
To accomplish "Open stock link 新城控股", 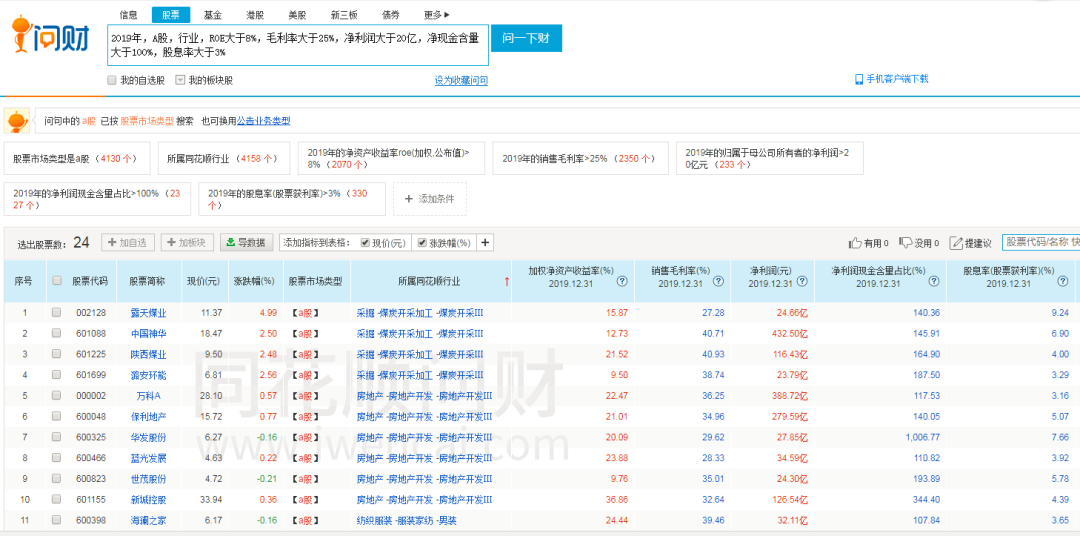I will [148, 499].
